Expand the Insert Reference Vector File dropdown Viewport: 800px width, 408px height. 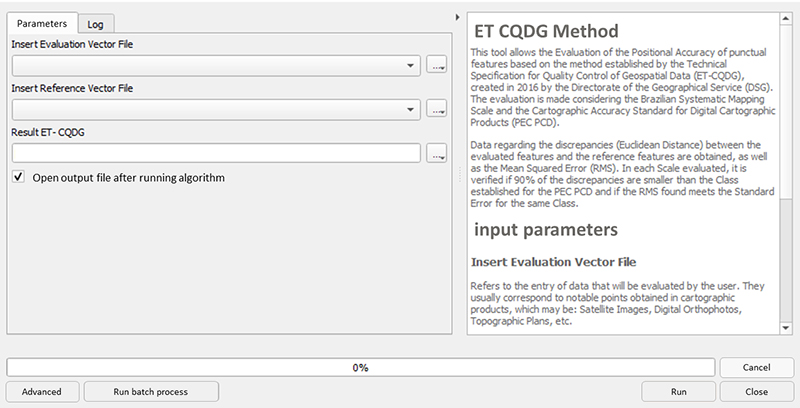(x=412, y=109)
